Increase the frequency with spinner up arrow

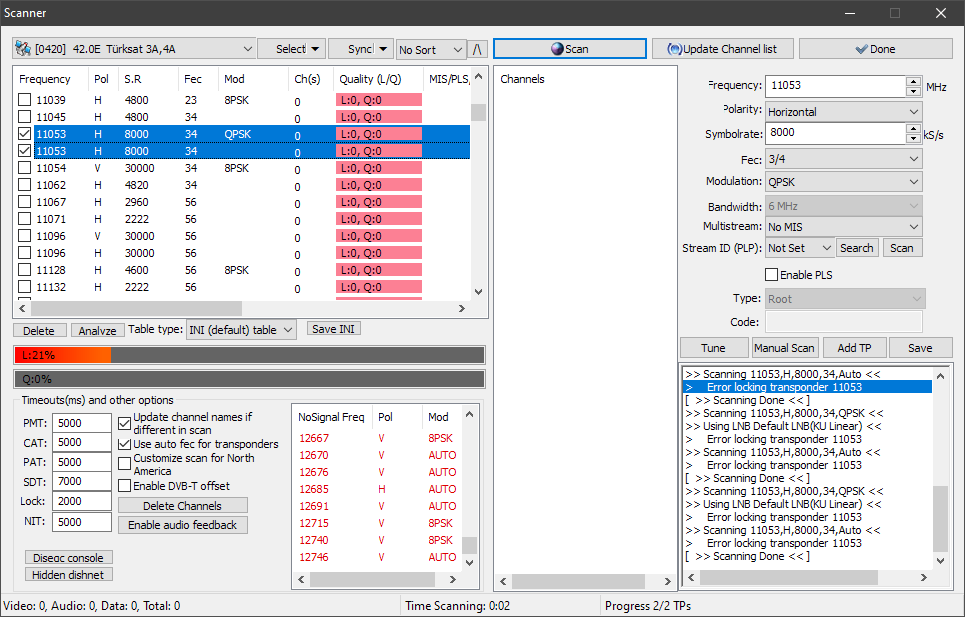click(x=913, y=82)
